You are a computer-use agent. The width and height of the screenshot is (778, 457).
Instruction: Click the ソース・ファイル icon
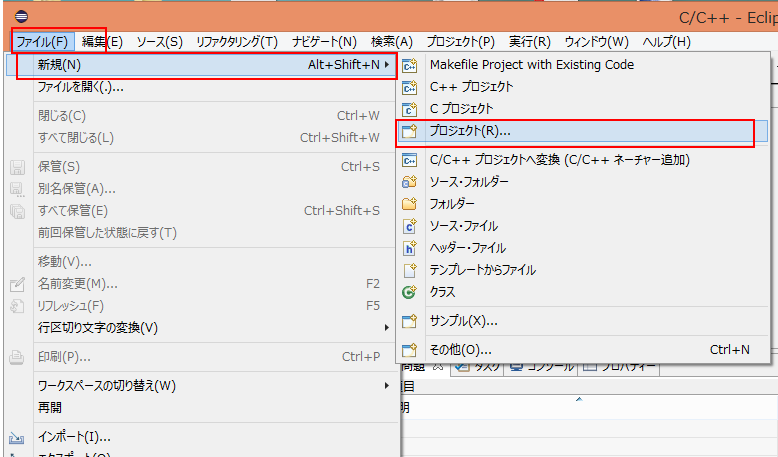[409, 226]
